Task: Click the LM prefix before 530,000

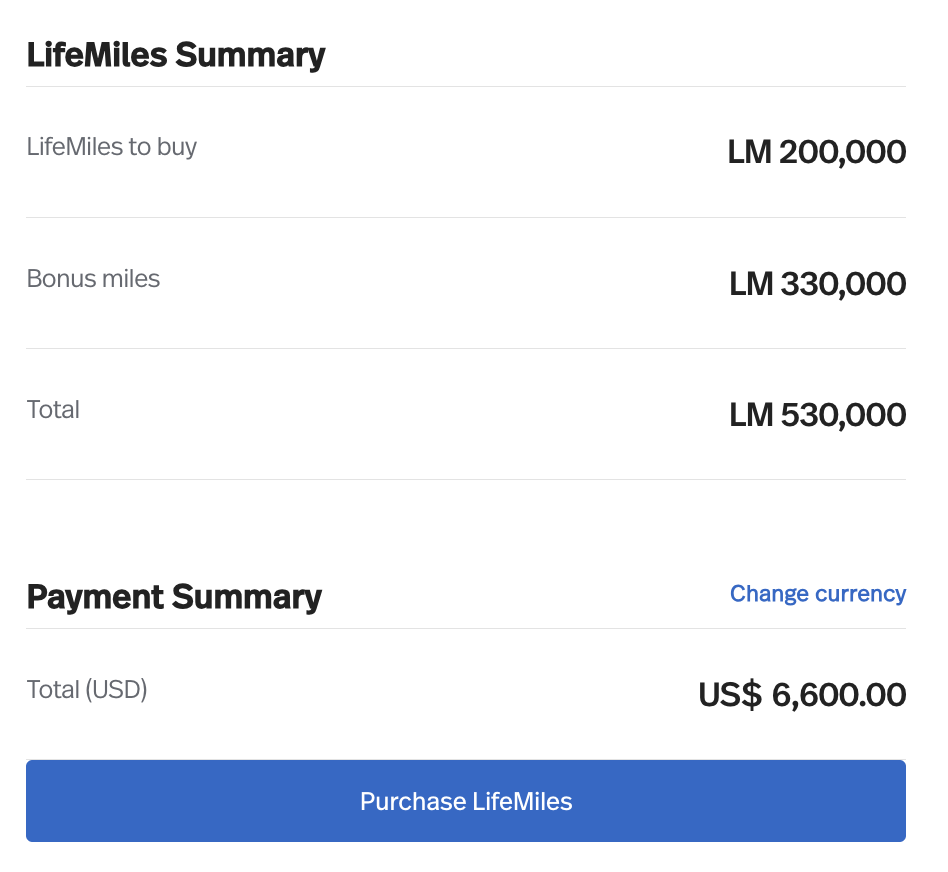Action: [x=751, y=415]
